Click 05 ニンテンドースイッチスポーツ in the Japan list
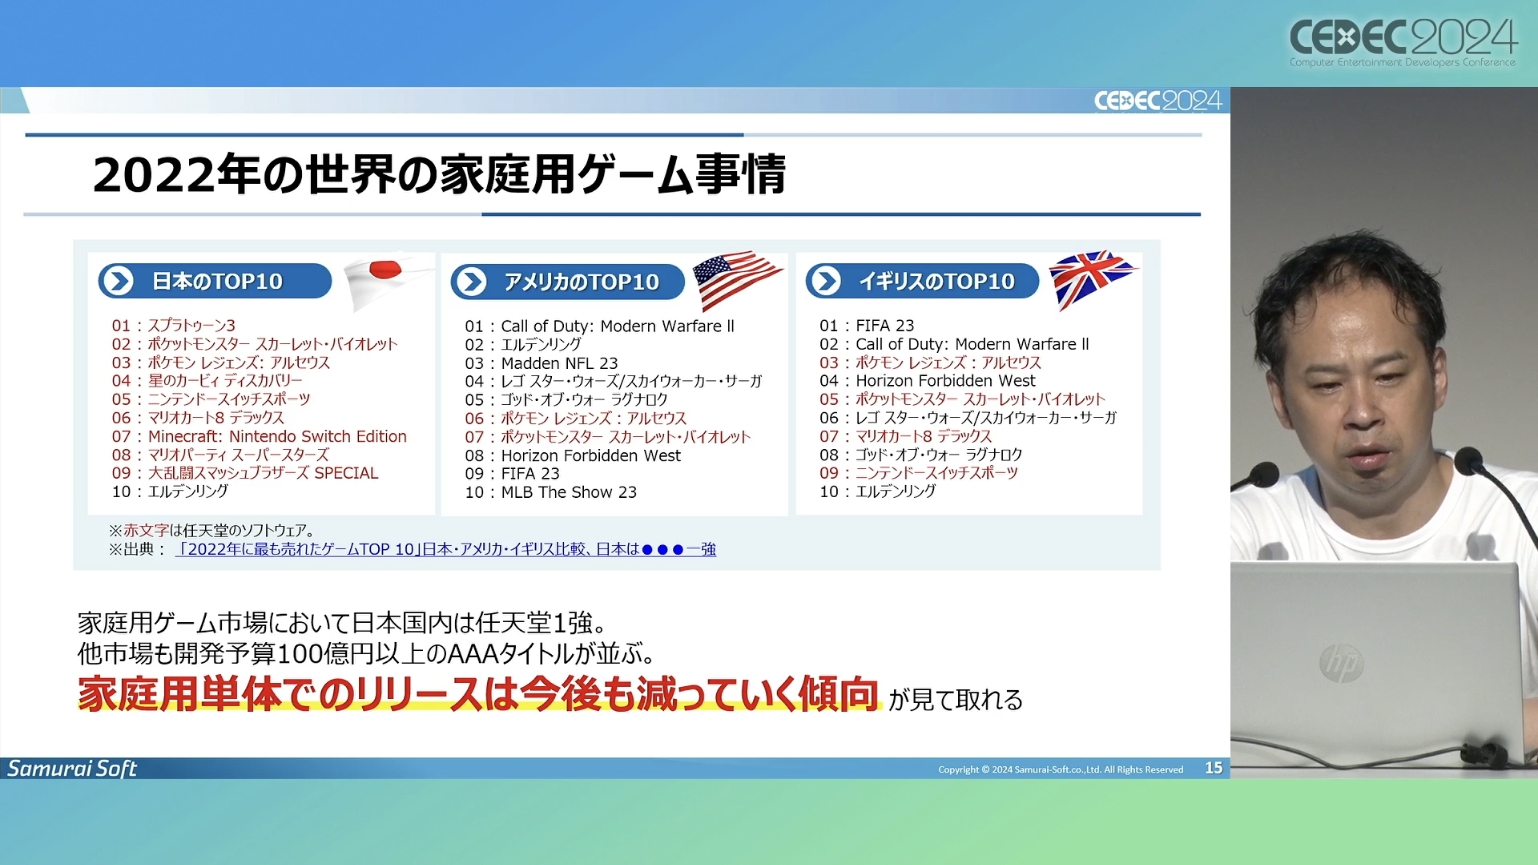Viewport: 1538px width, 865px height. point(211,399)
